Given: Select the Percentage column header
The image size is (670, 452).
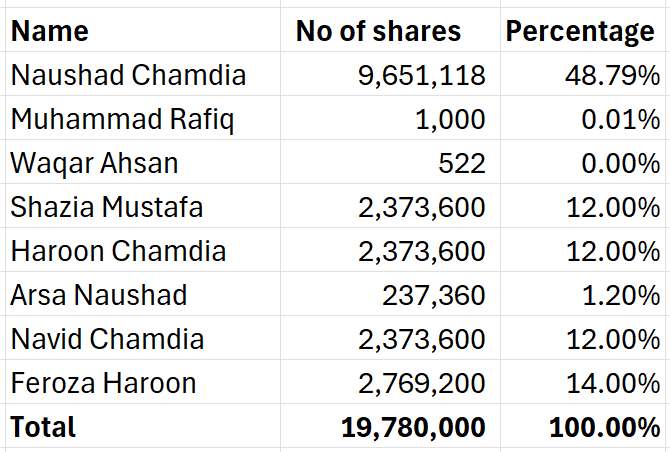Looking at the screenshot, I should [x=580, y=31].
